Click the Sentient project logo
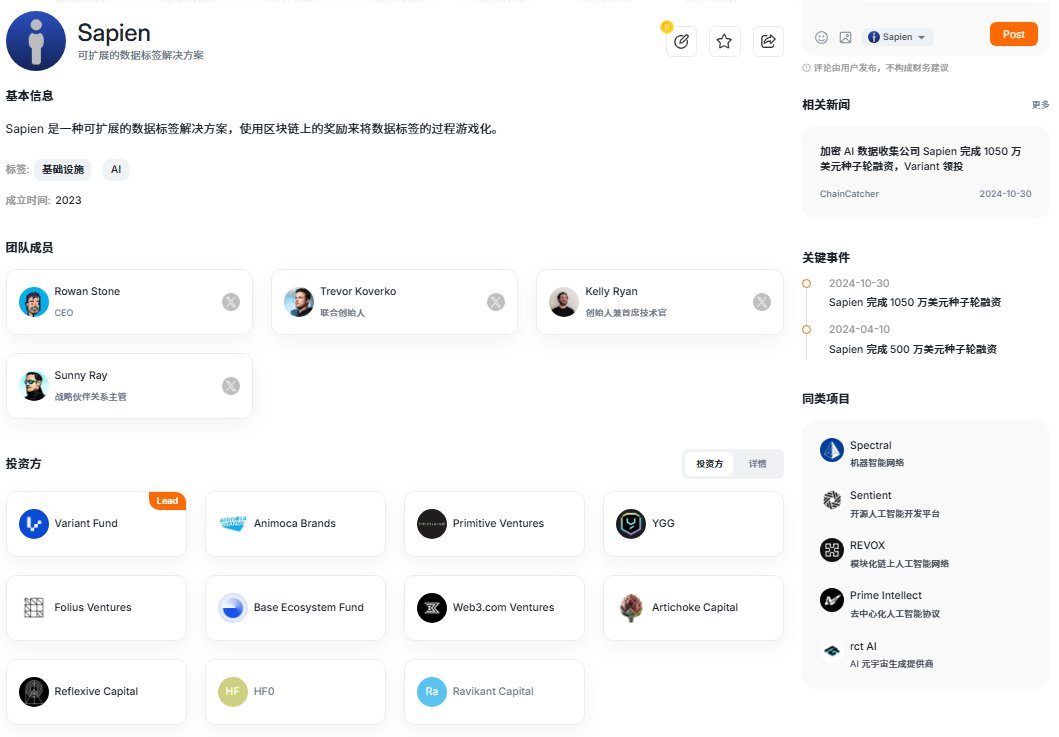Image resolution: width=1059 pixels, height=737 pixels. [832, 500]
